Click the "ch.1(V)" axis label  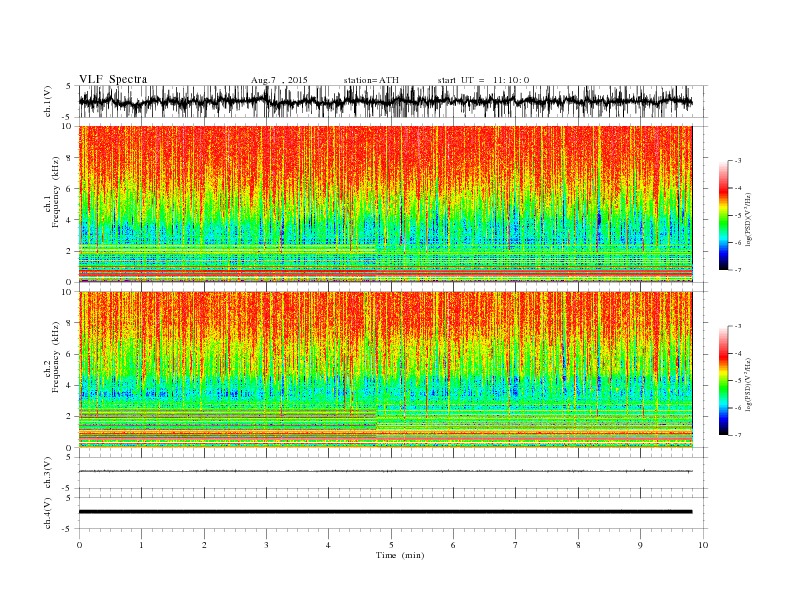coord(48,103)
